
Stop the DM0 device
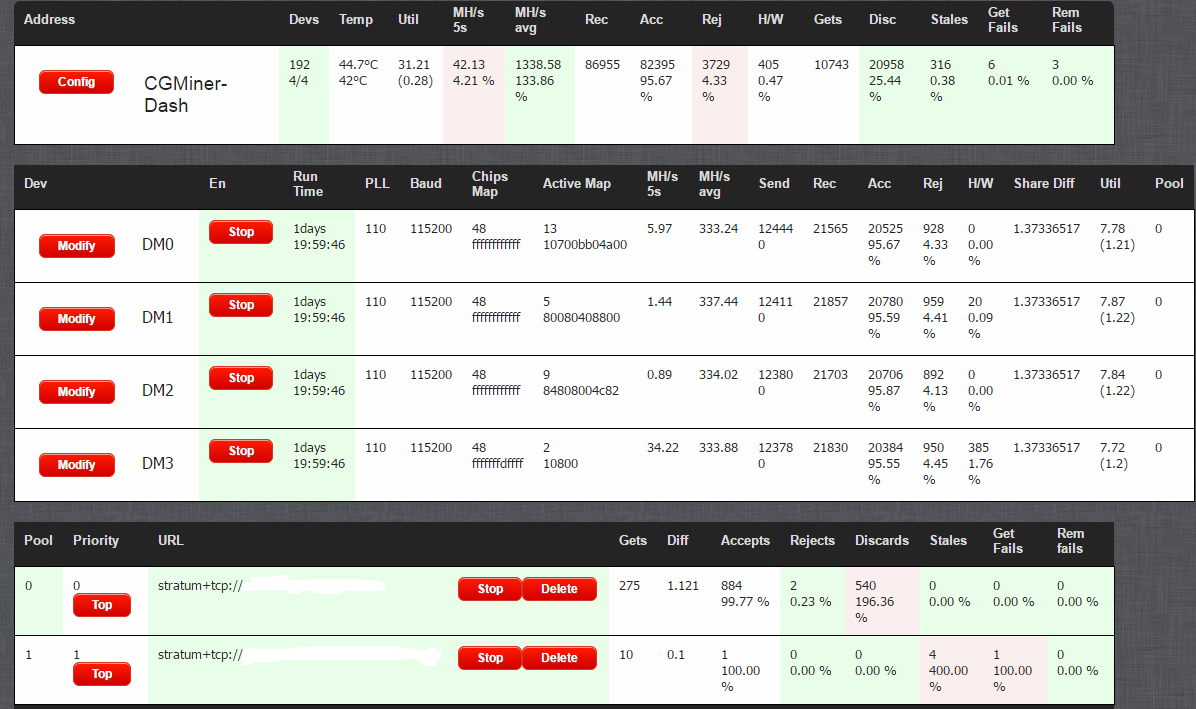click(x=241, y=232)
